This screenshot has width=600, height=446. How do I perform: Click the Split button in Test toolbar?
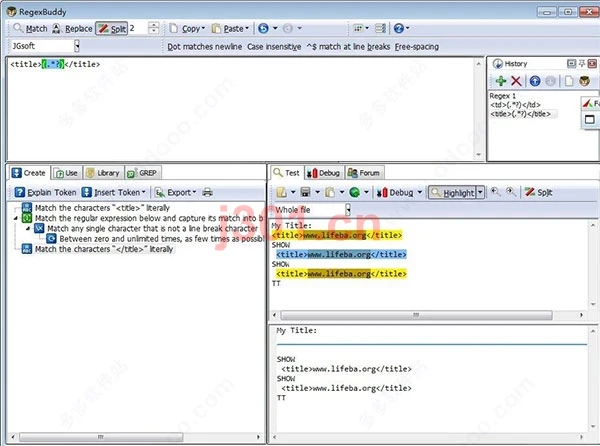tap(538, 192)
